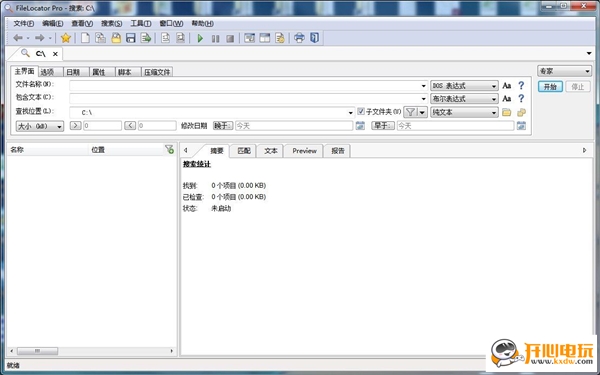Click the multiple folders icon beside browse

point(521,112)
